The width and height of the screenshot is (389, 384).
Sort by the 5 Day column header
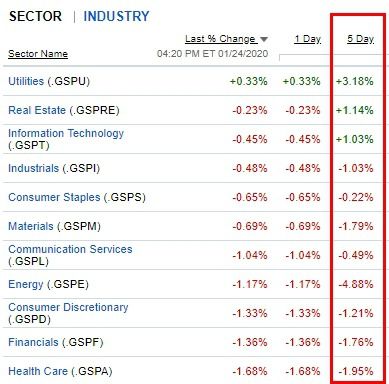(x=360, y=39)
